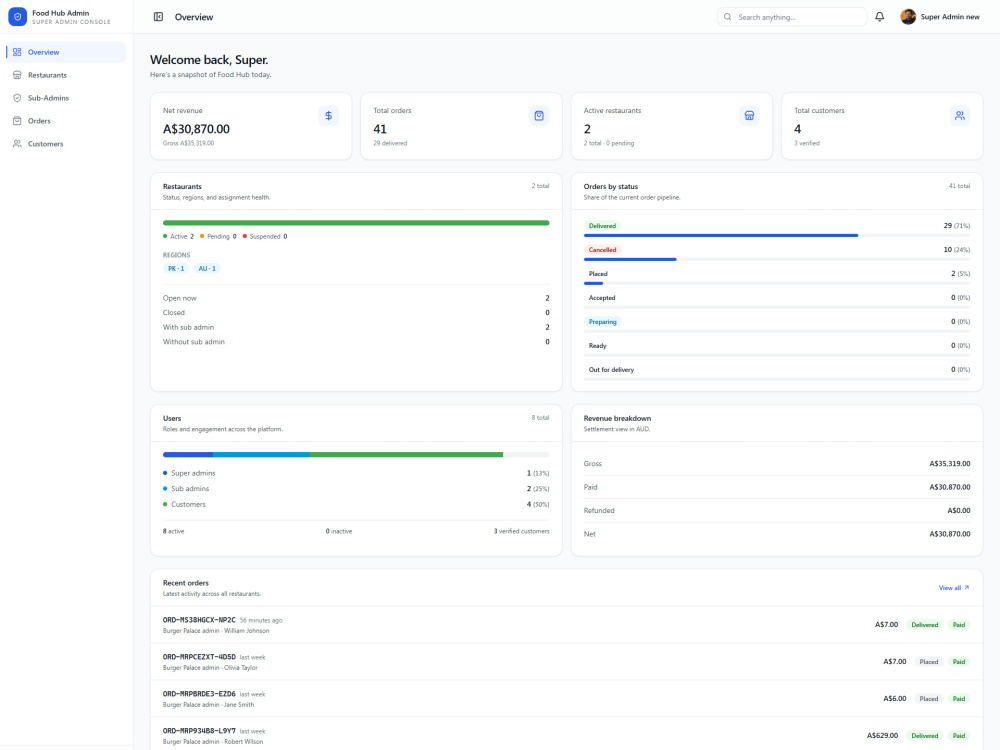Click the Pending 0 legend item
The image size is (1000, 750).
click(x=218, y=237)
